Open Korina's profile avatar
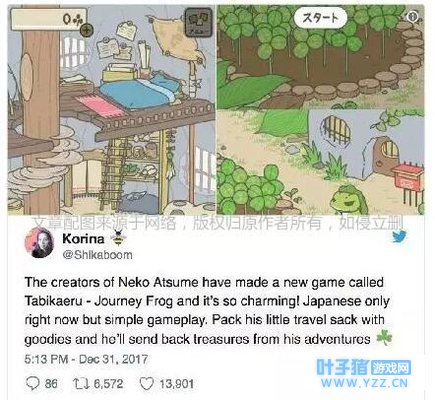Image resolution: width=435 pixels, height=400 pixels. (39, 243)
